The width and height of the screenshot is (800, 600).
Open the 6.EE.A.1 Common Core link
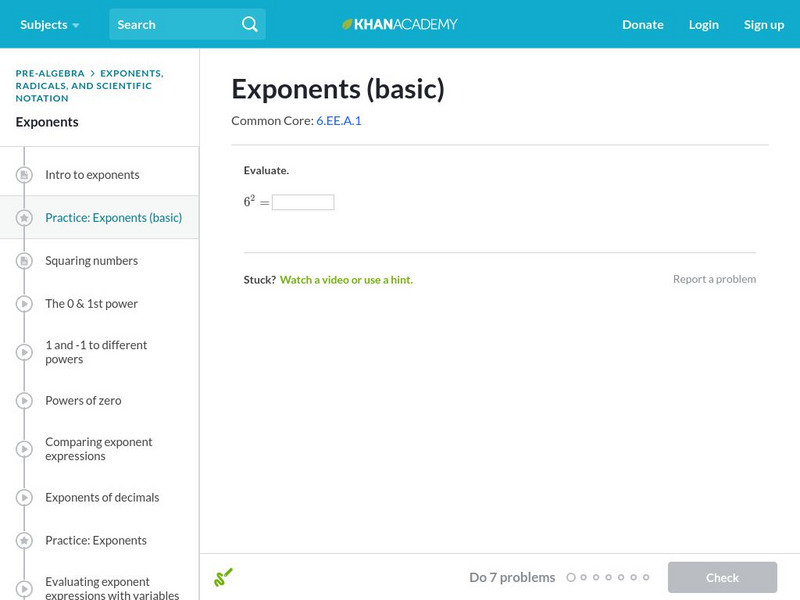[x=338, y=120]
